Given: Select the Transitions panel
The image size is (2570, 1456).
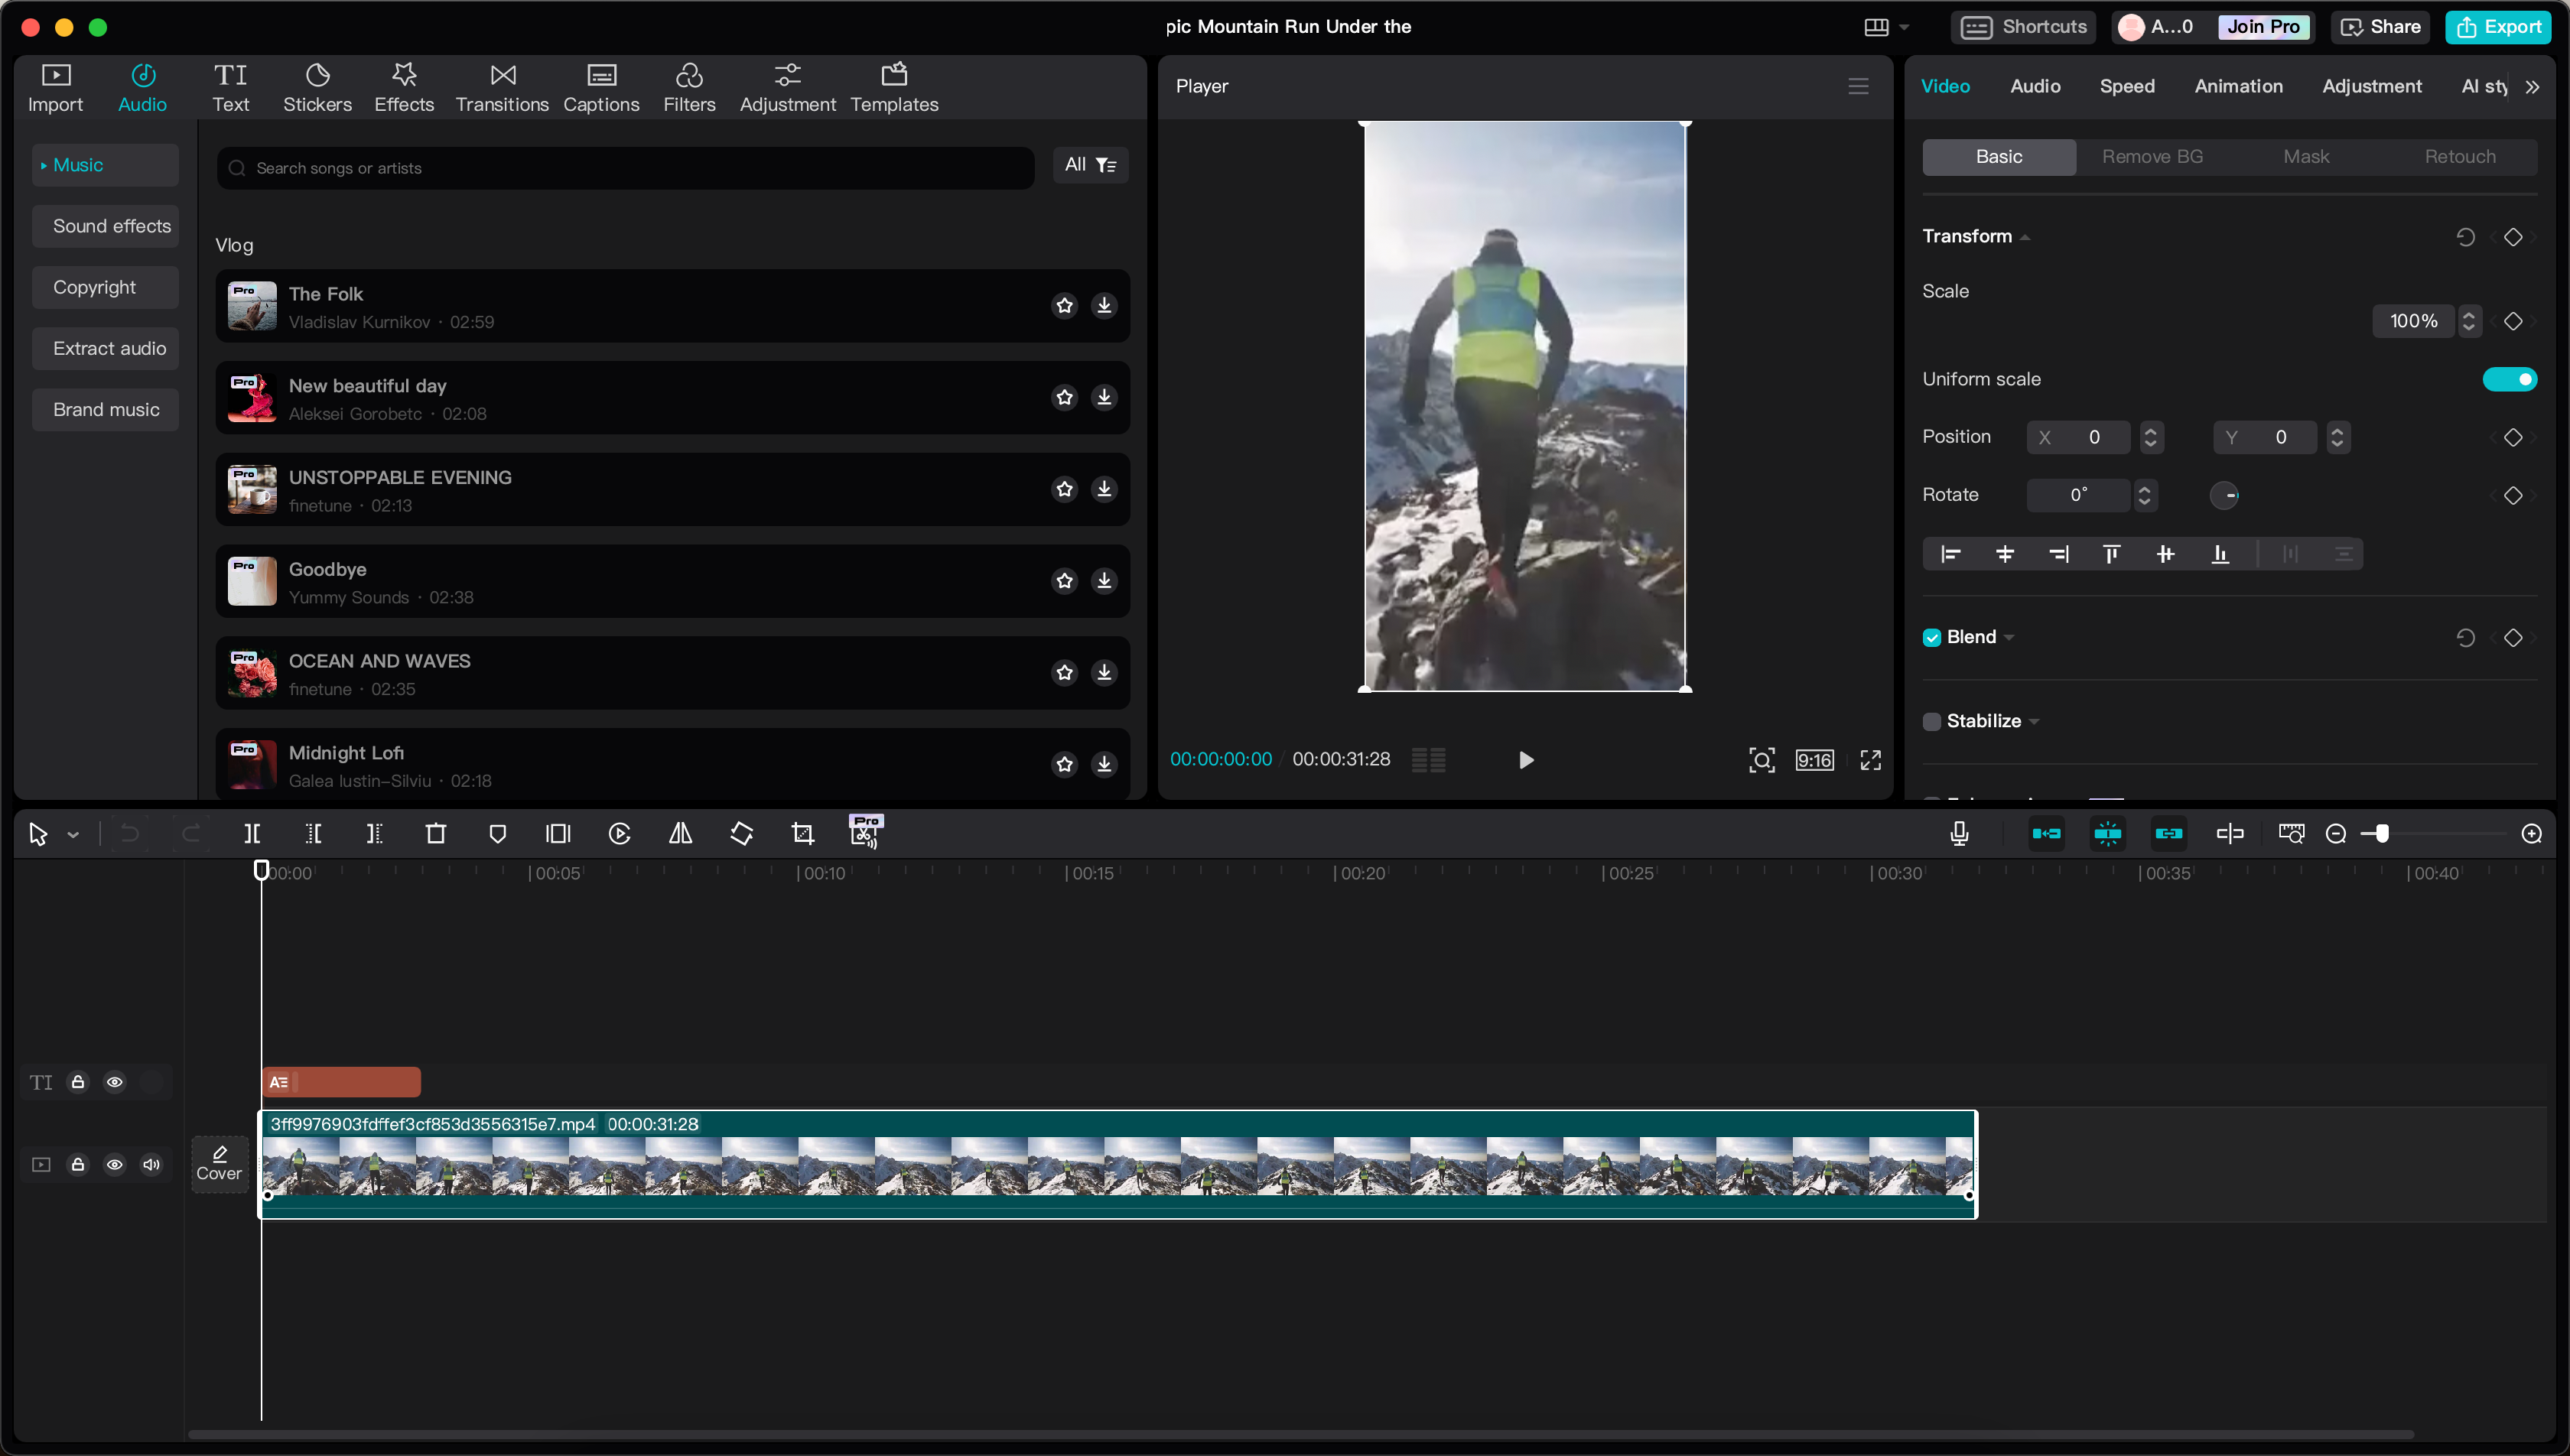Looking at the screenshot, I should click(502, 86).
